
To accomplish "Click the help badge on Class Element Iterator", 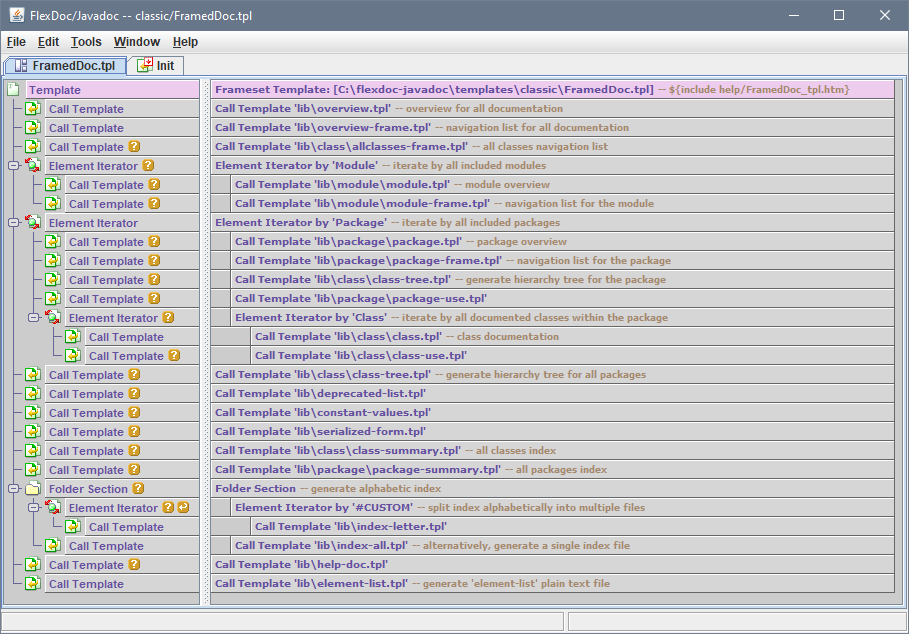I will (x=168, y=318).
